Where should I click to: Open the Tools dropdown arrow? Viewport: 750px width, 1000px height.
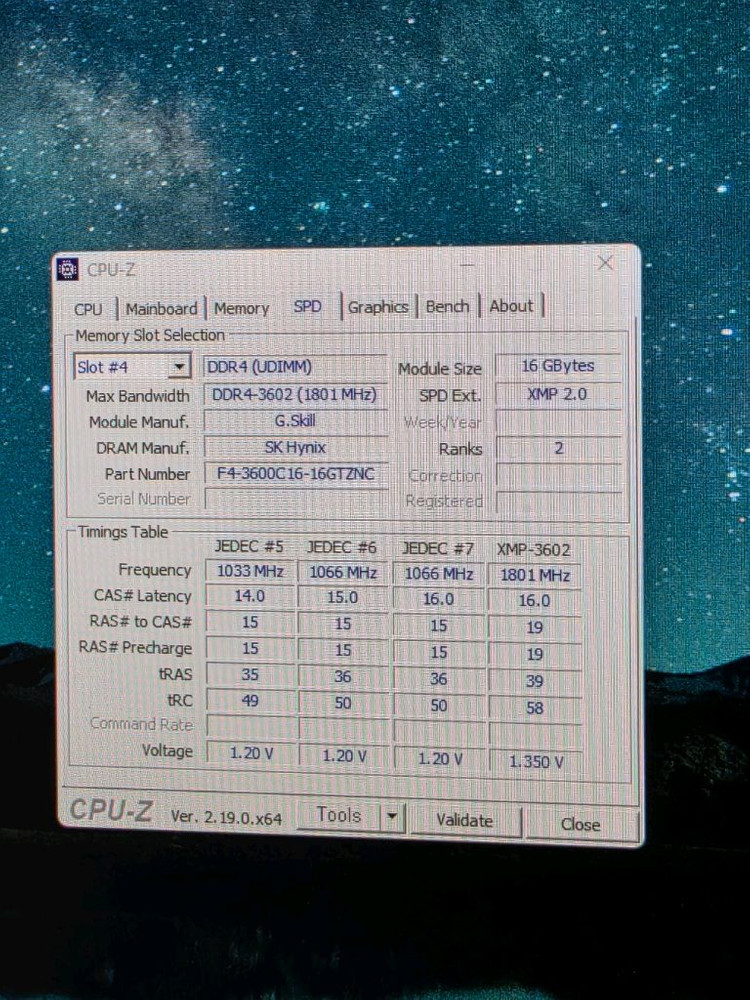click(x=392, y=816)
